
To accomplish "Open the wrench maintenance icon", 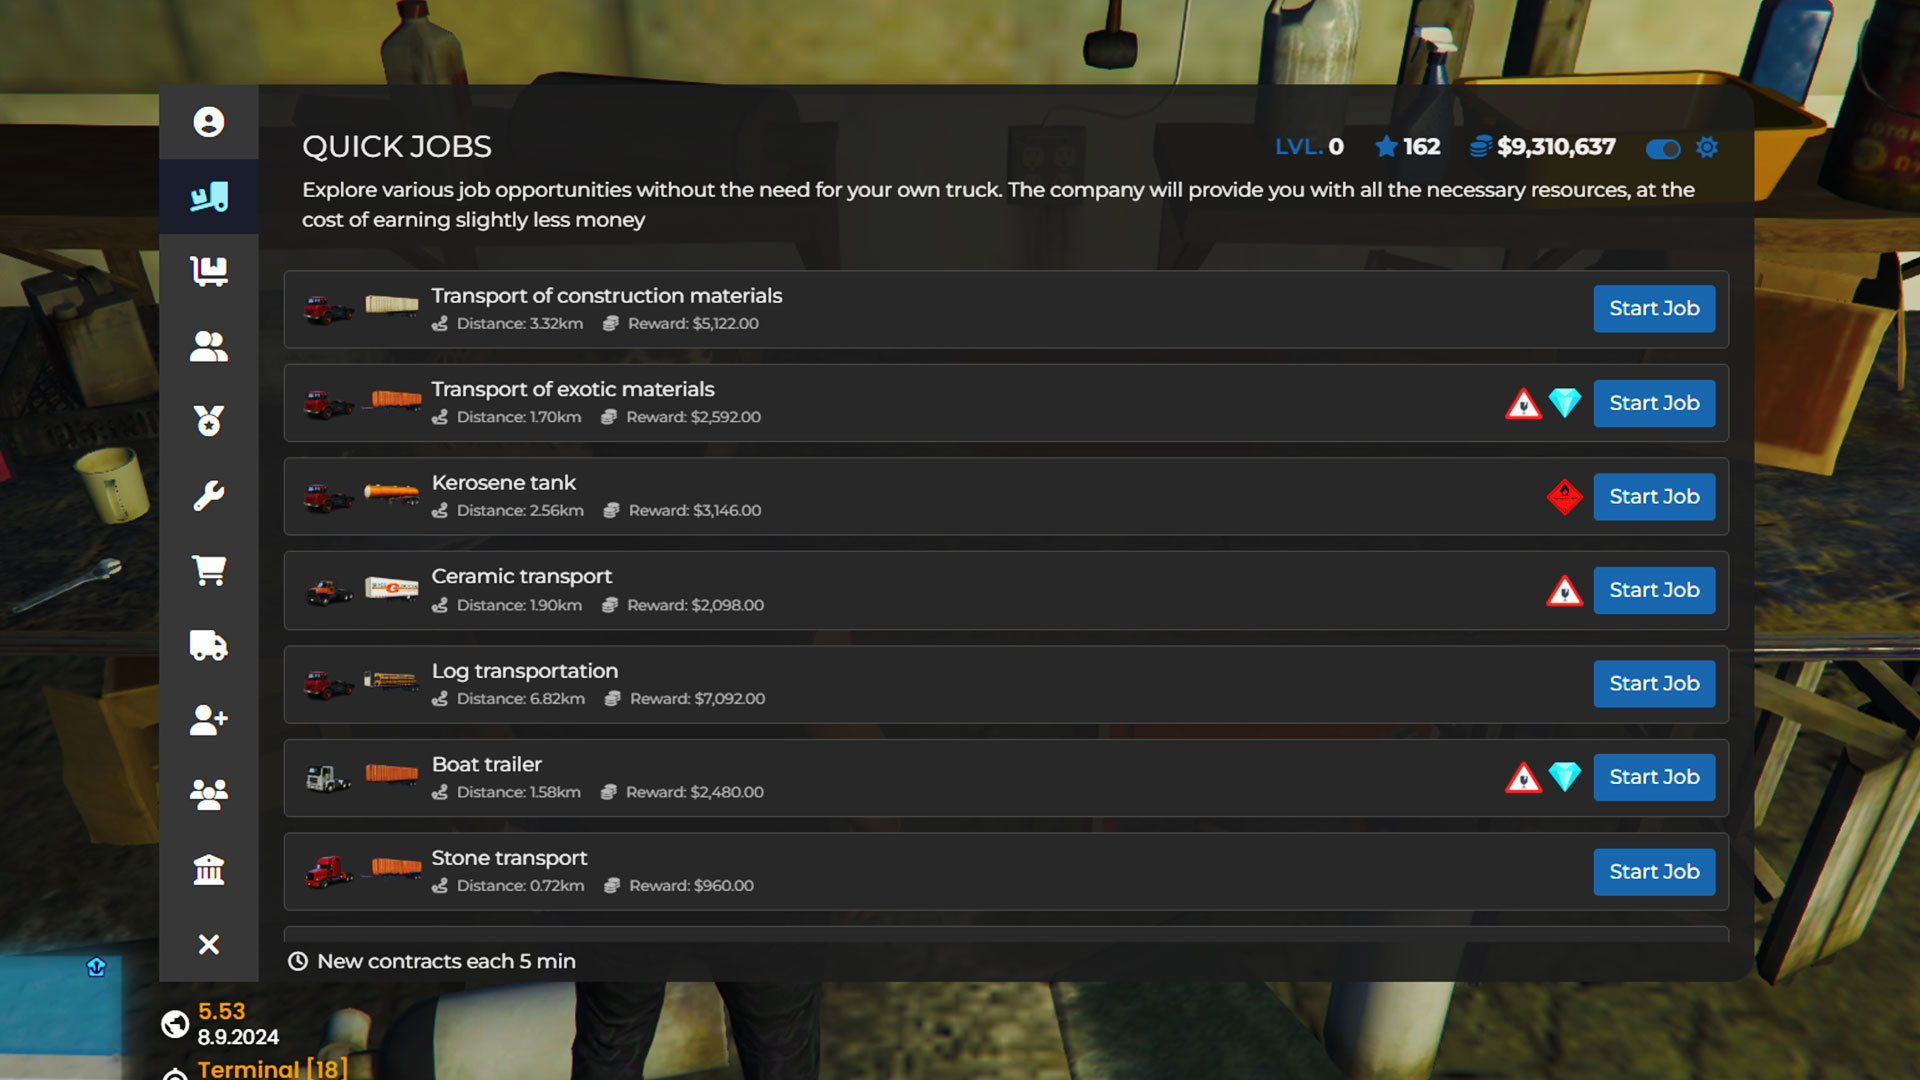I will 208,496.
